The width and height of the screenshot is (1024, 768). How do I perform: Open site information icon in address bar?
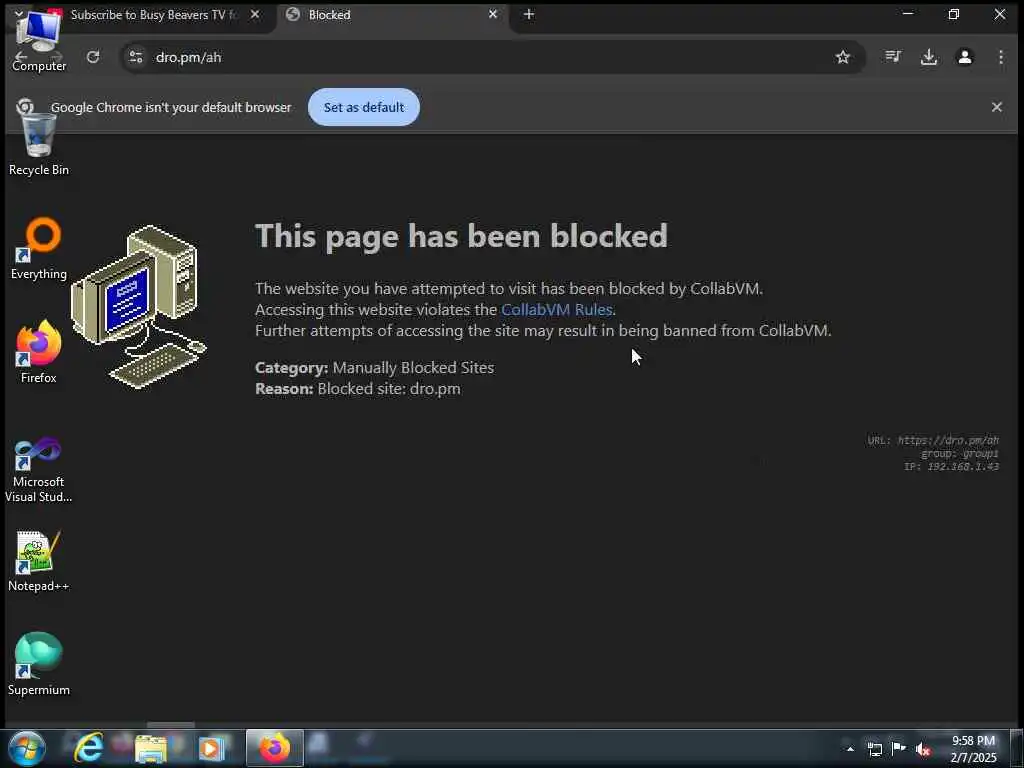136,57
